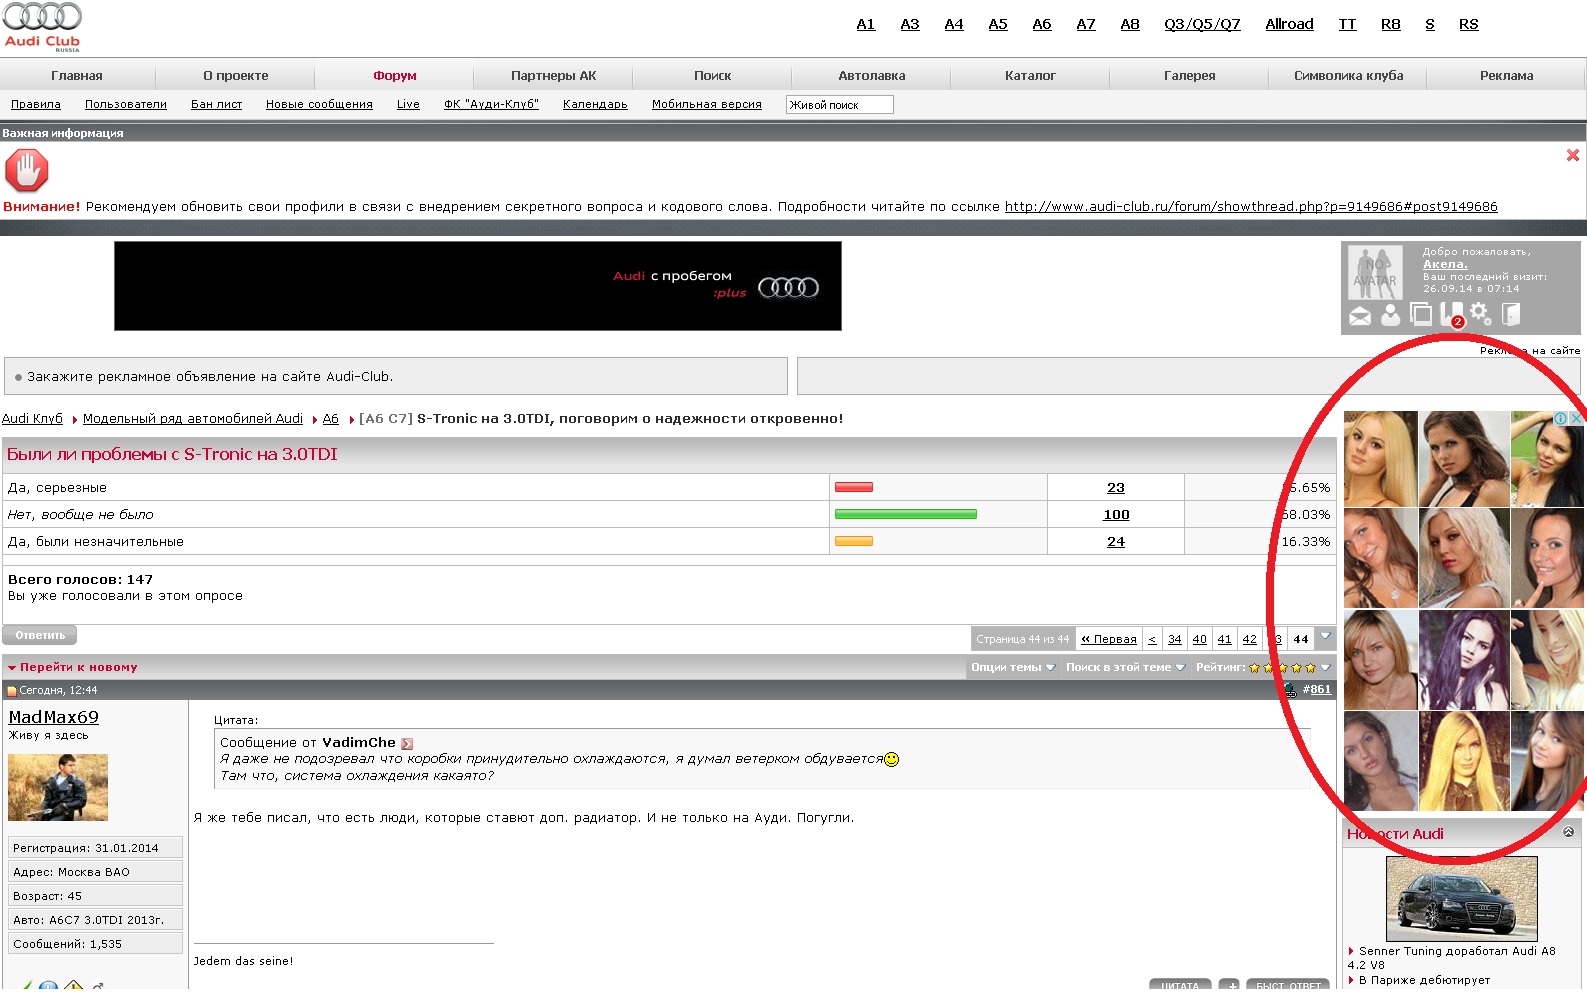Image resolution: width=1587 pixels, height=995 pixels.
Task: Go to the Главная menu
Action: [x=77, y=75]
